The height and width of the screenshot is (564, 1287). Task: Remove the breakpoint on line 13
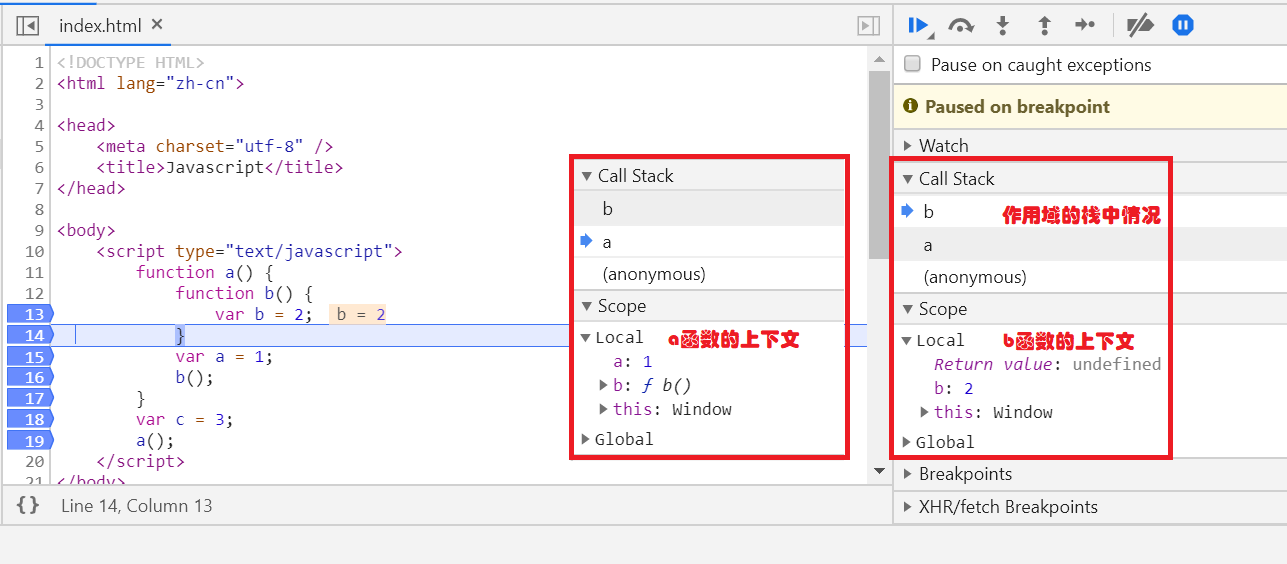tap(29, 314)
